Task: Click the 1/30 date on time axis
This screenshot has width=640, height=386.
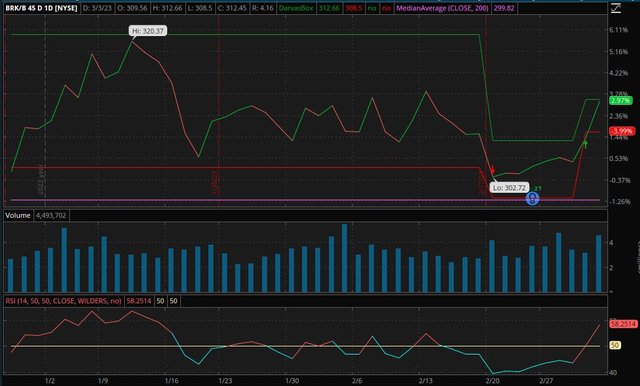Action: point(292,381)
